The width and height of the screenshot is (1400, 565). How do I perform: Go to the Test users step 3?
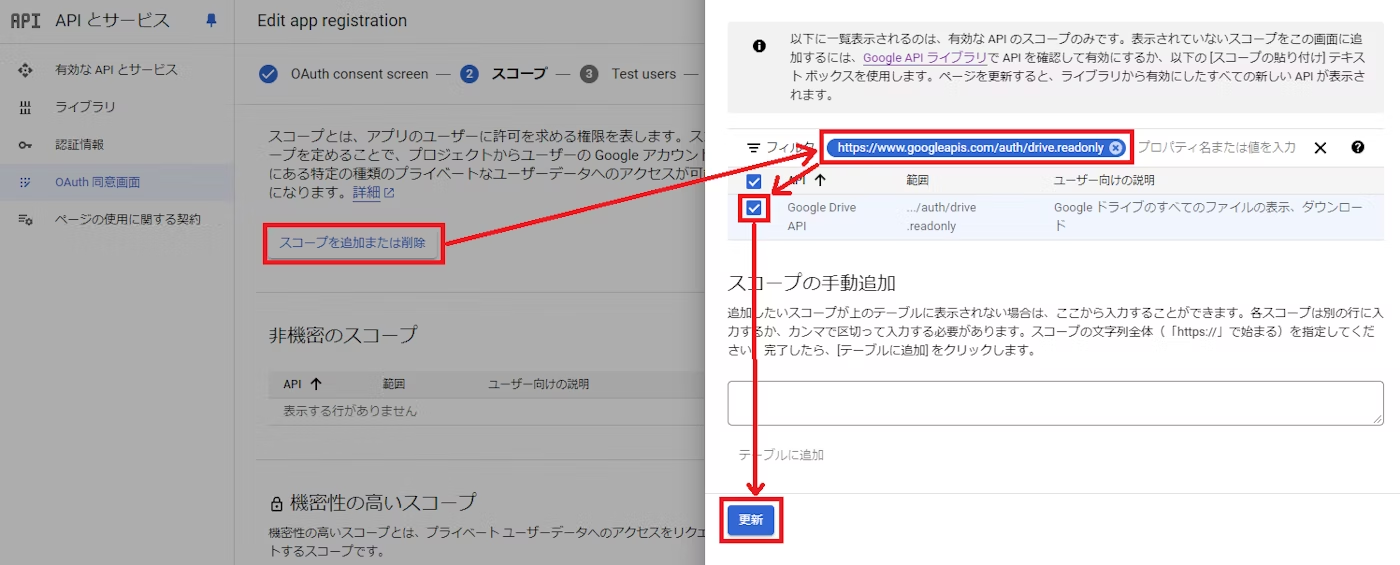628,74
